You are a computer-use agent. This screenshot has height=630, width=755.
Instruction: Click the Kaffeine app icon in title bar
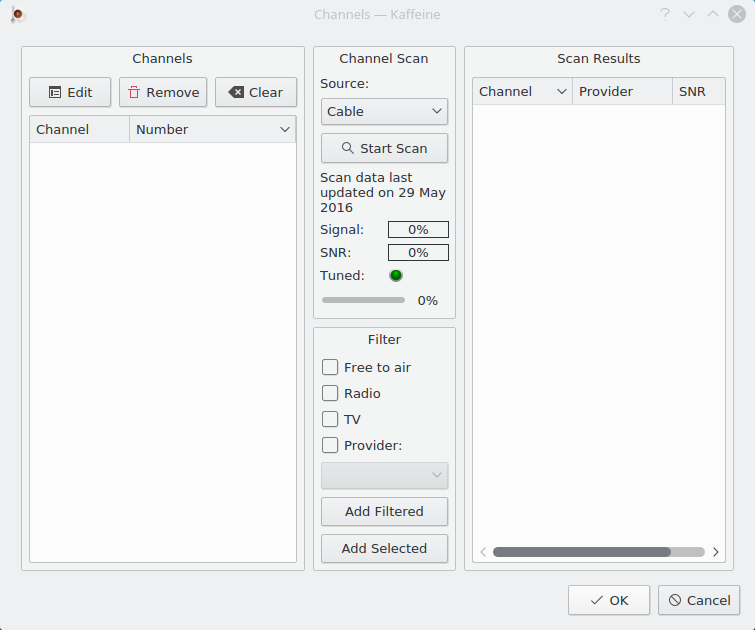tap(17, 14)
